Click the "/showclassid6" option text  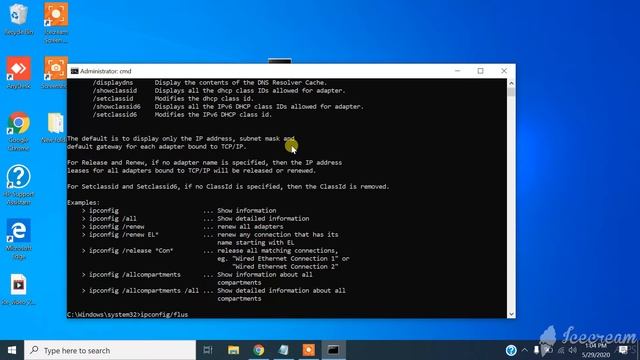tap(116, 107)
